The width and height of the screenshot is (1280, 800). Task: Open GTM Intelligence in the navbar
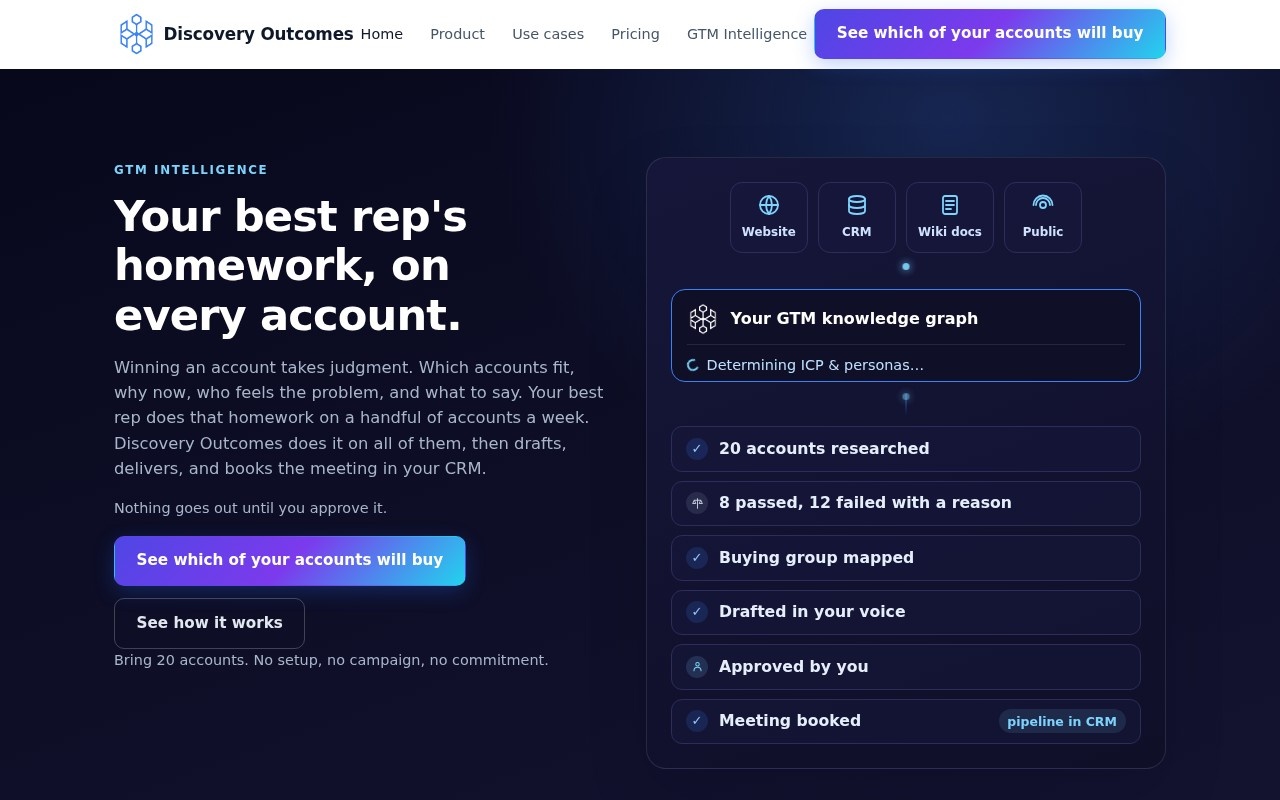tap(747, 34)
